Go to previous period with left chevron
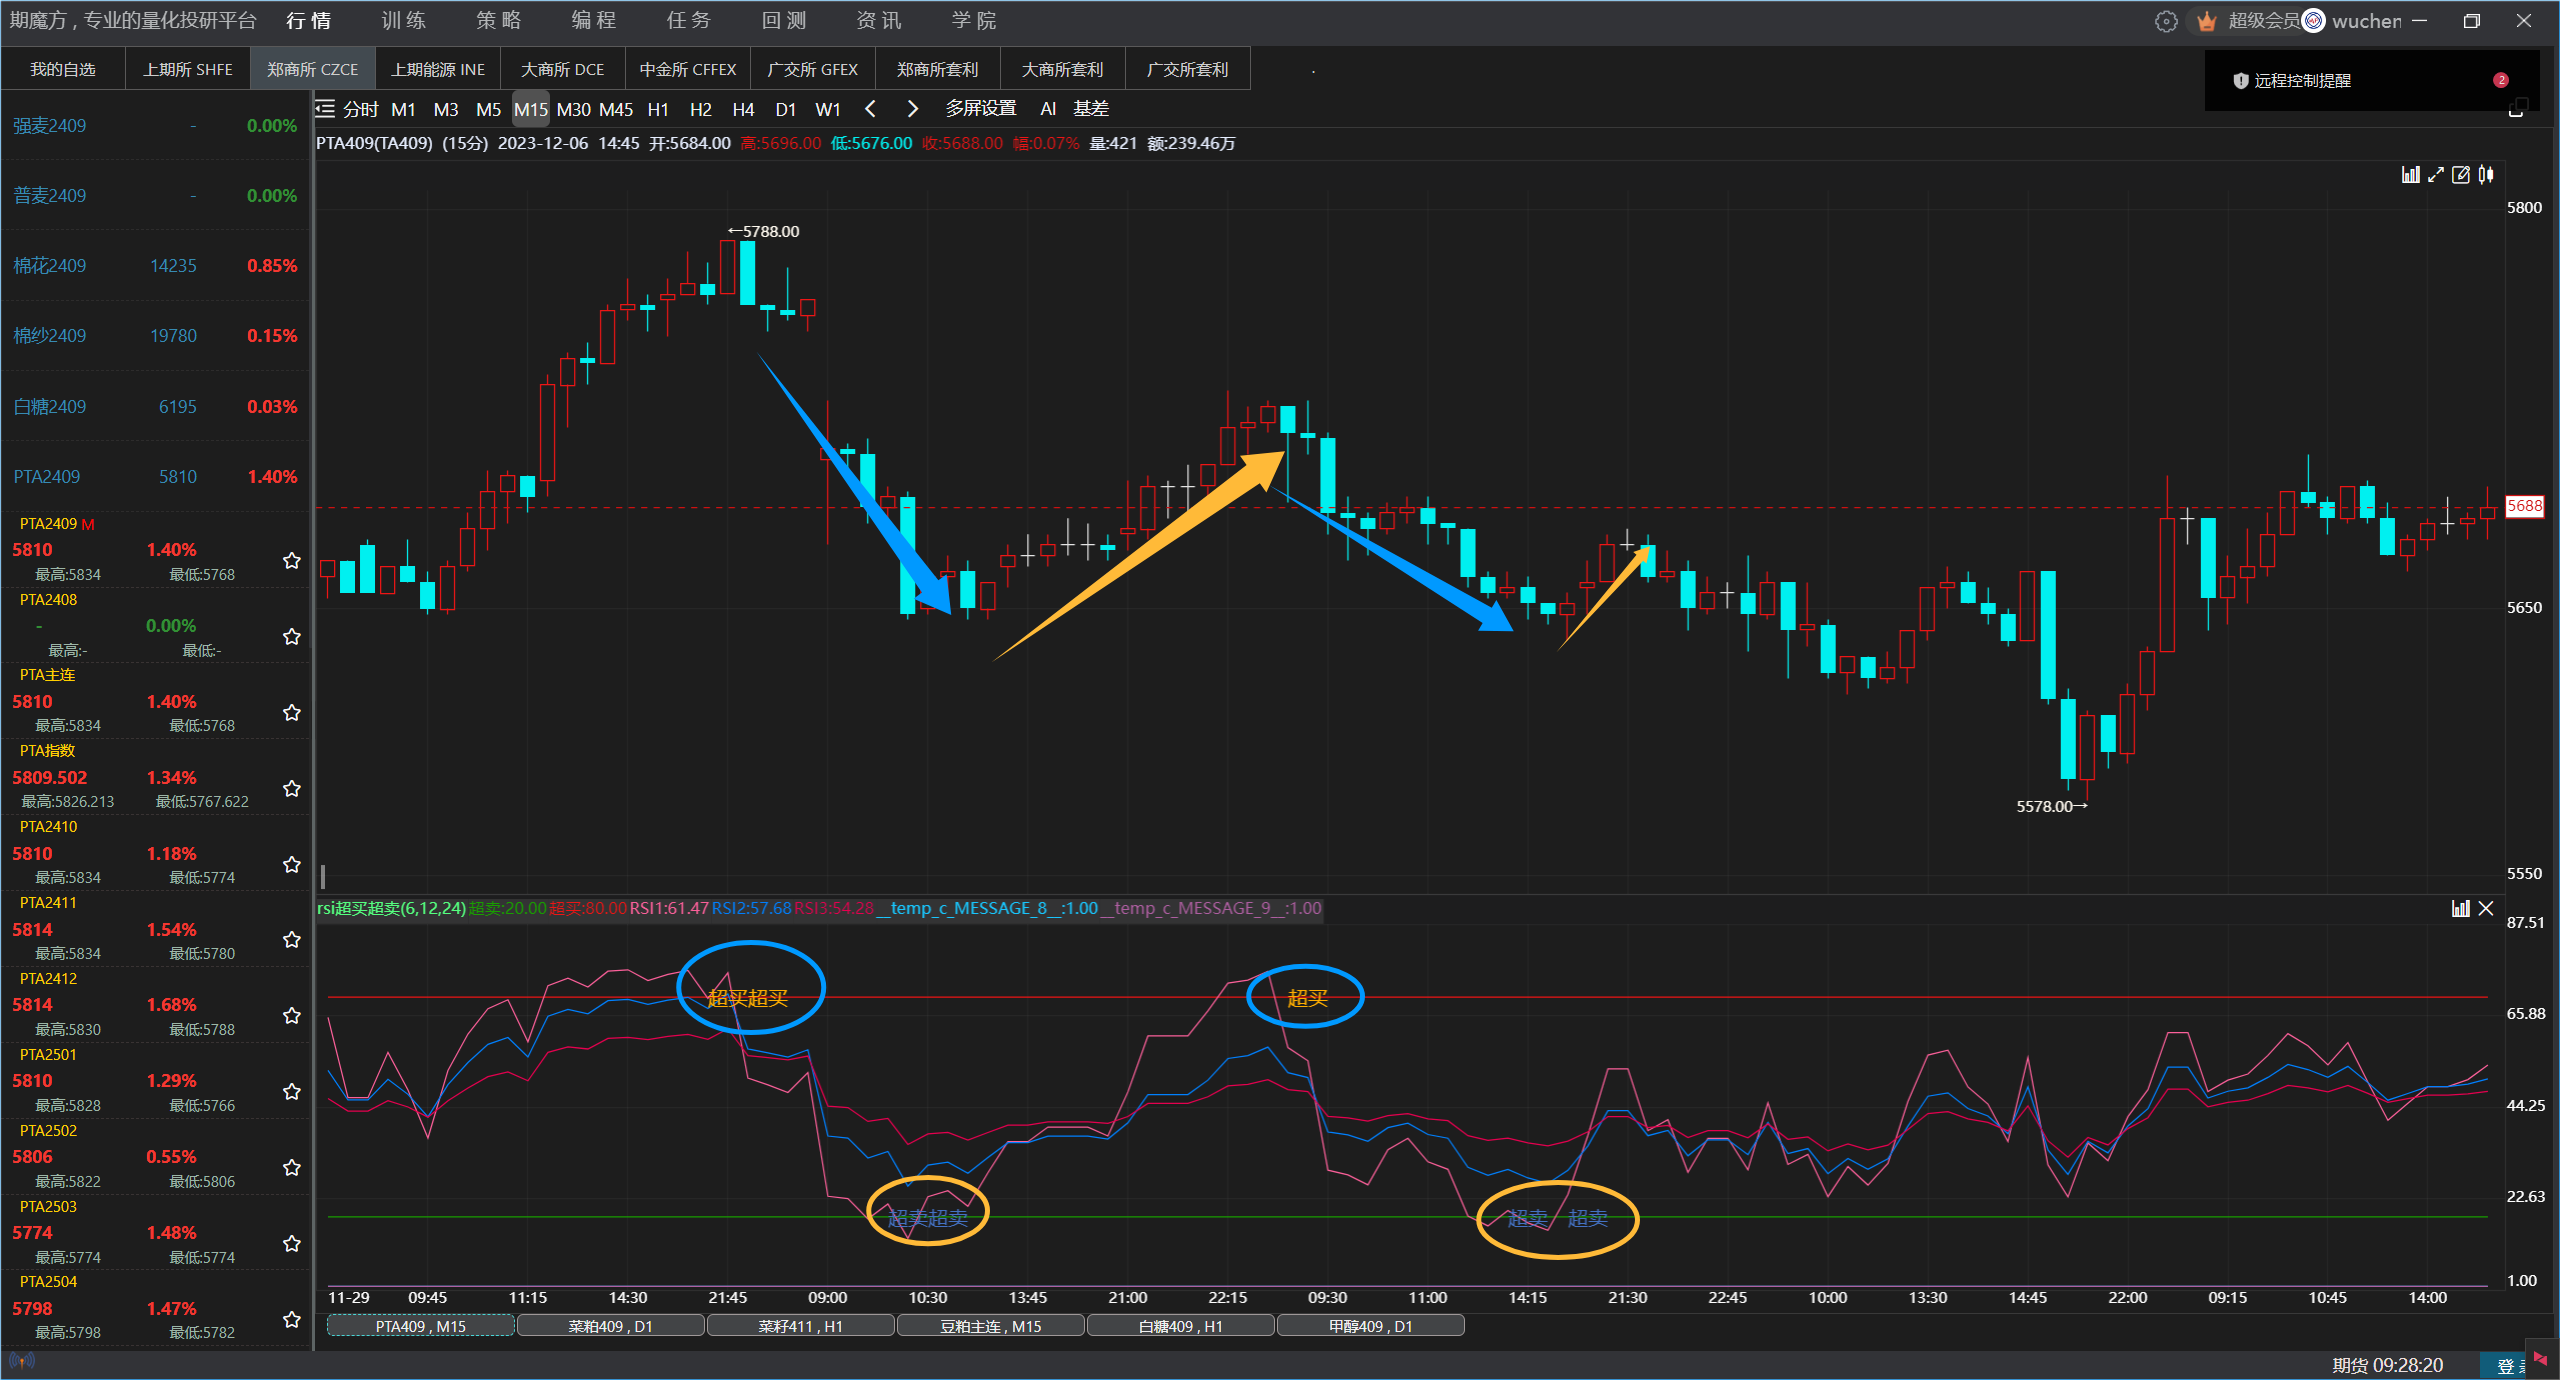The height and width of the screenshot is (1380, 2560). click(870, 108)
